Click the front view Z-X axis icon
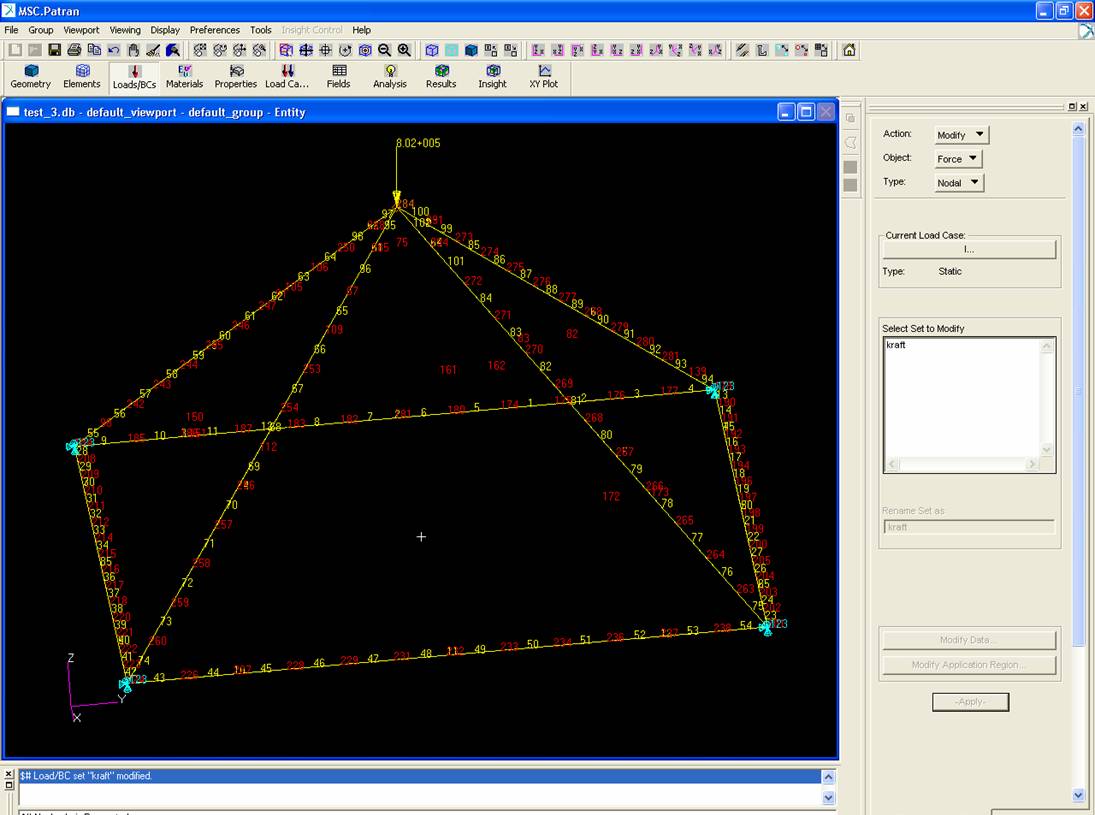 (538, 50)
